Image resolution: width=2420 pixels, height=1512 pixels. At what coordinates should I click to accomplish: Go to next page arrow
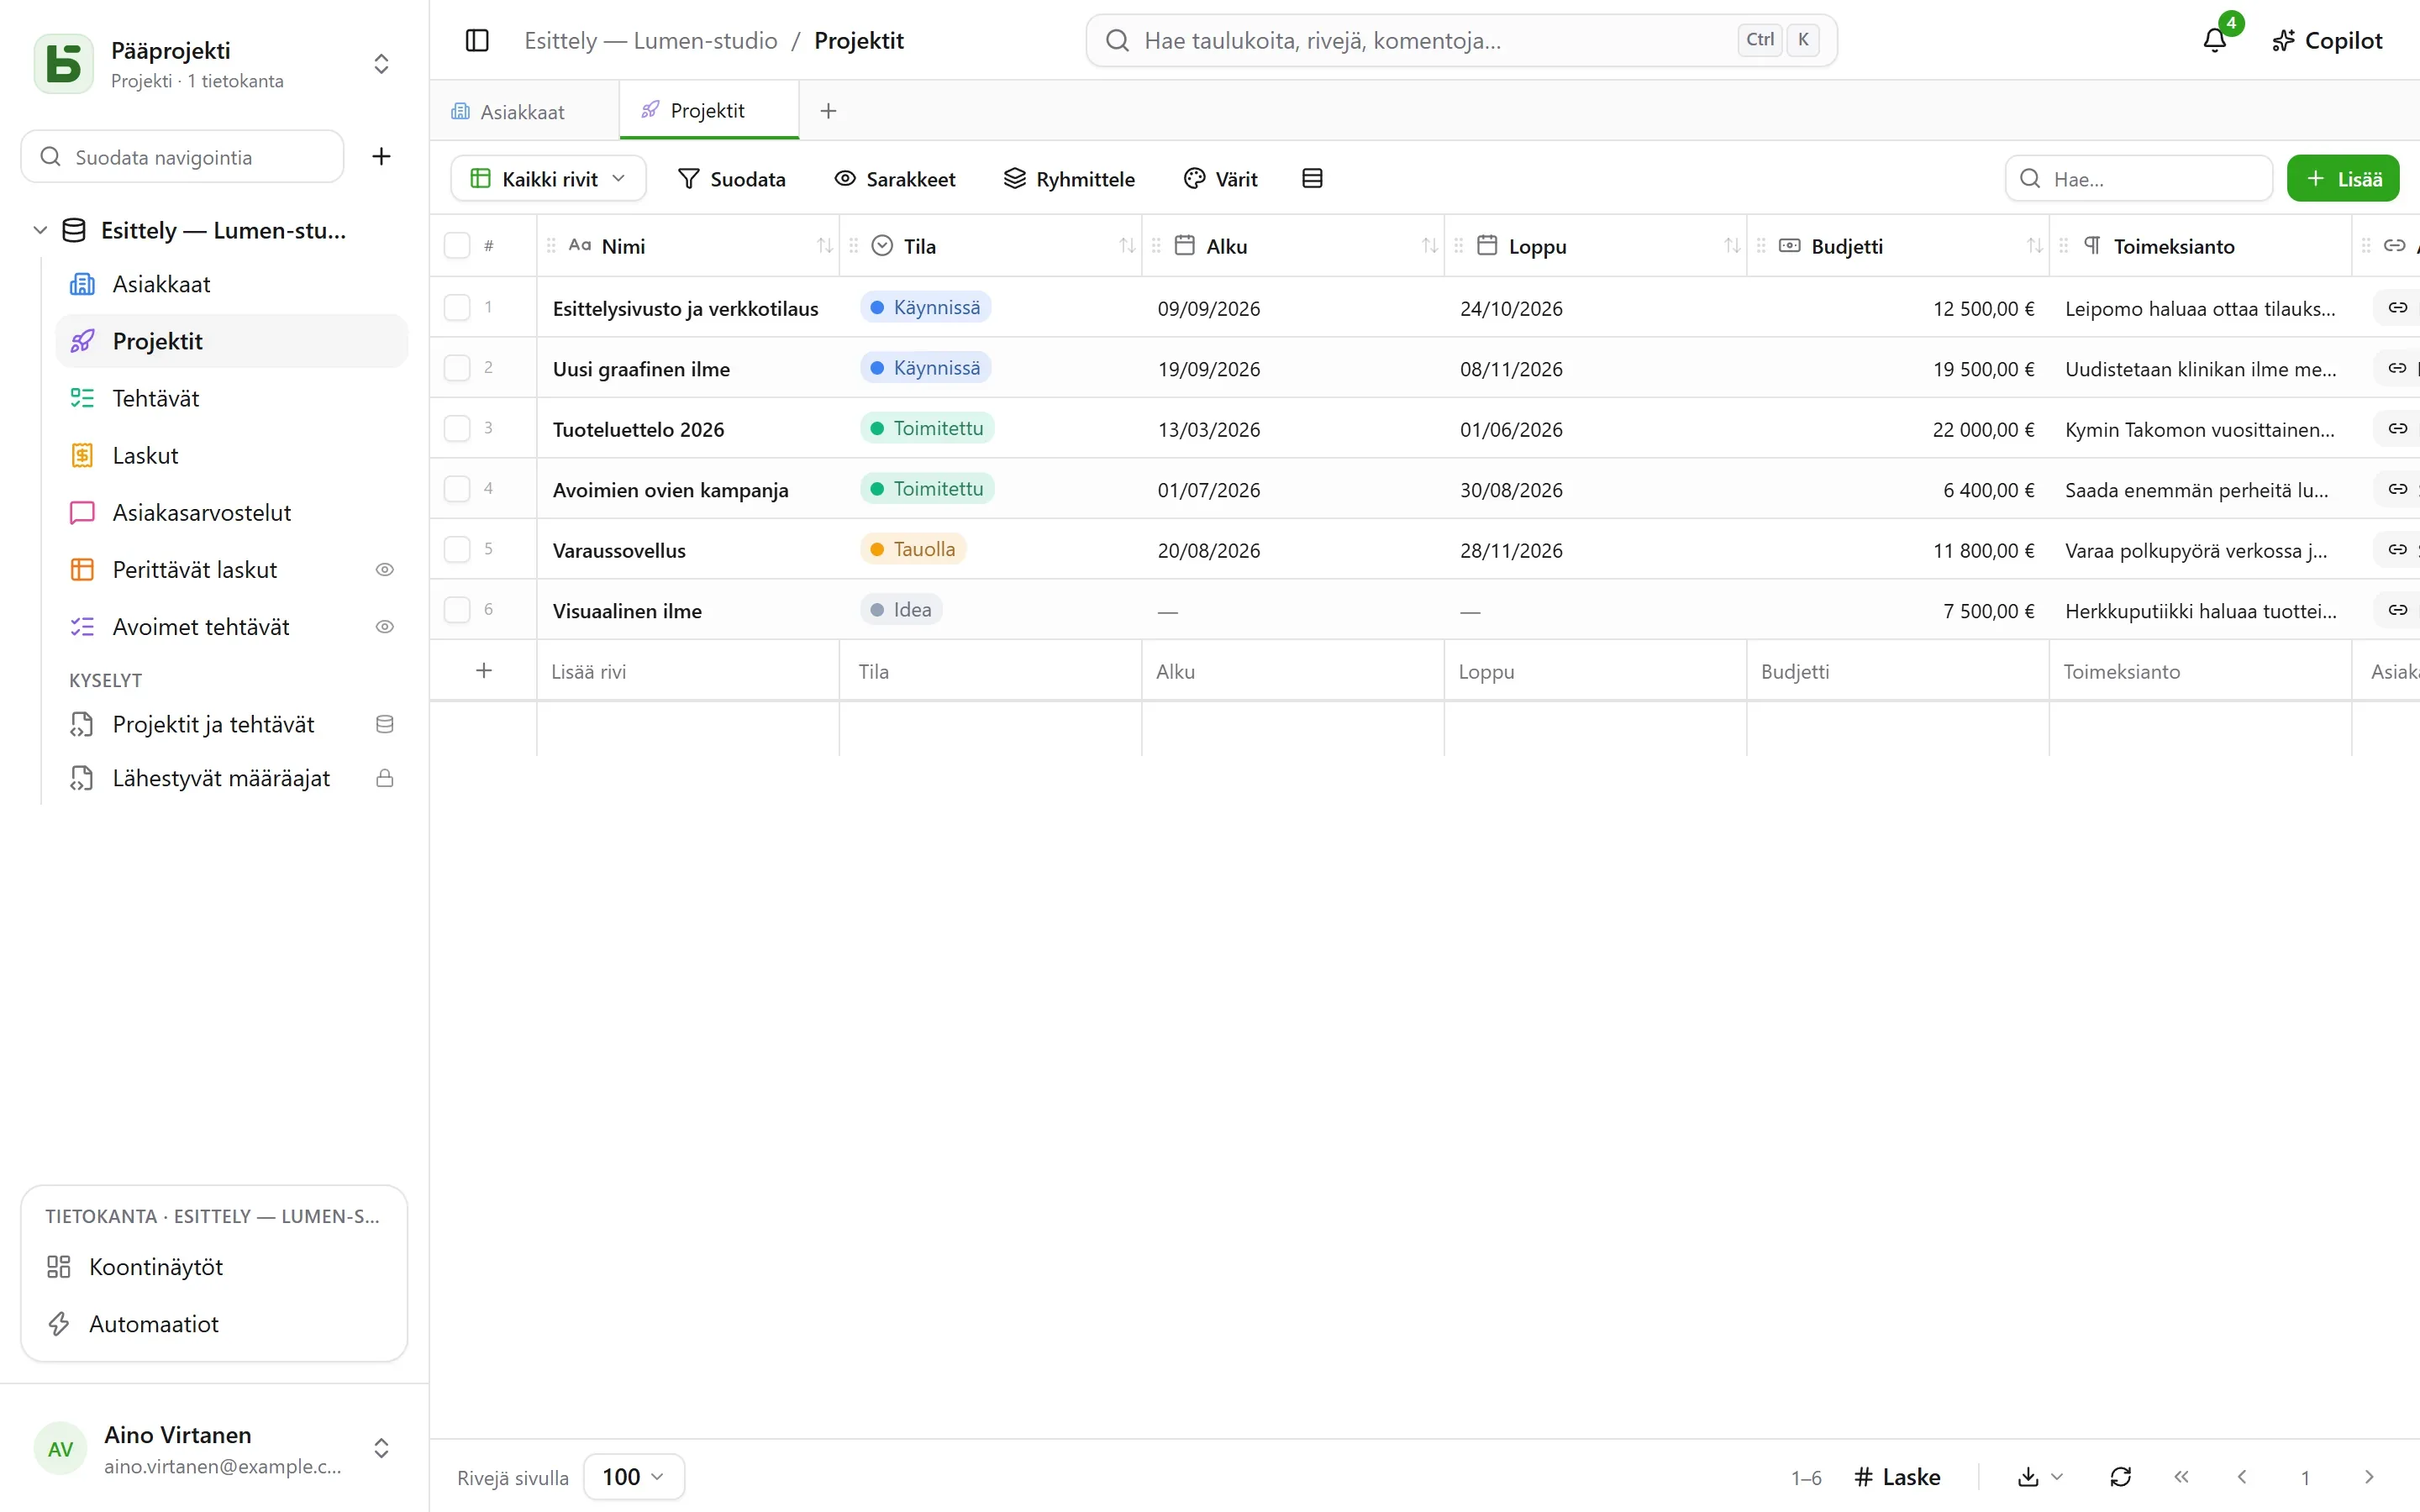(x=2368, y=1477)
